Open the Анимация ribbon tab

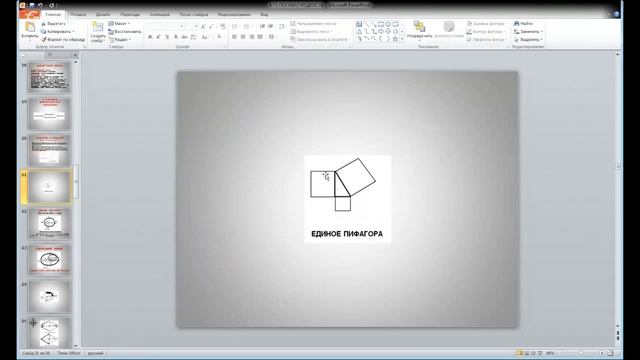pyautogui.click(x=159, y=14)
